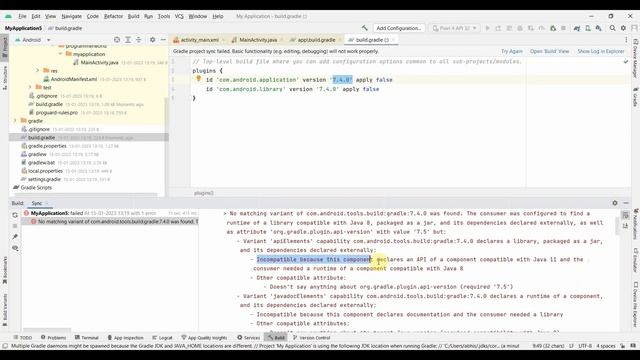Open Project panel options gear
The width and height of the screenshot is (640, 360).
pyautogui.click(x=152, y=40)
